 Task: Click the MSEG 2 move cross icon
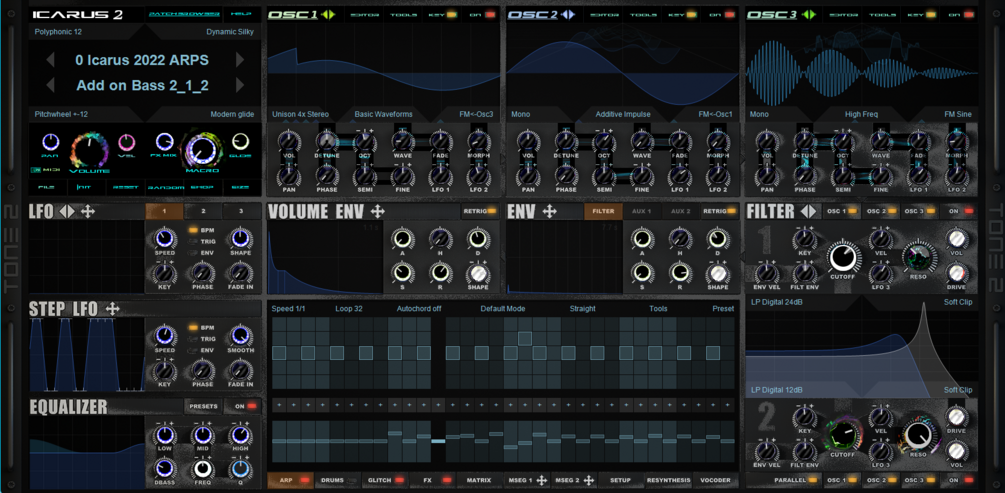[588, 480]
